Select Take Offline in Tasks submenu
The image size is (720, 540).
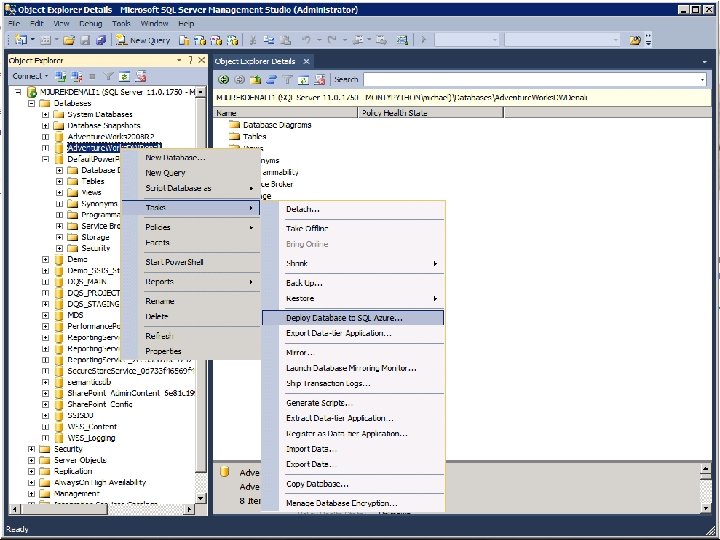pos(353,229)
